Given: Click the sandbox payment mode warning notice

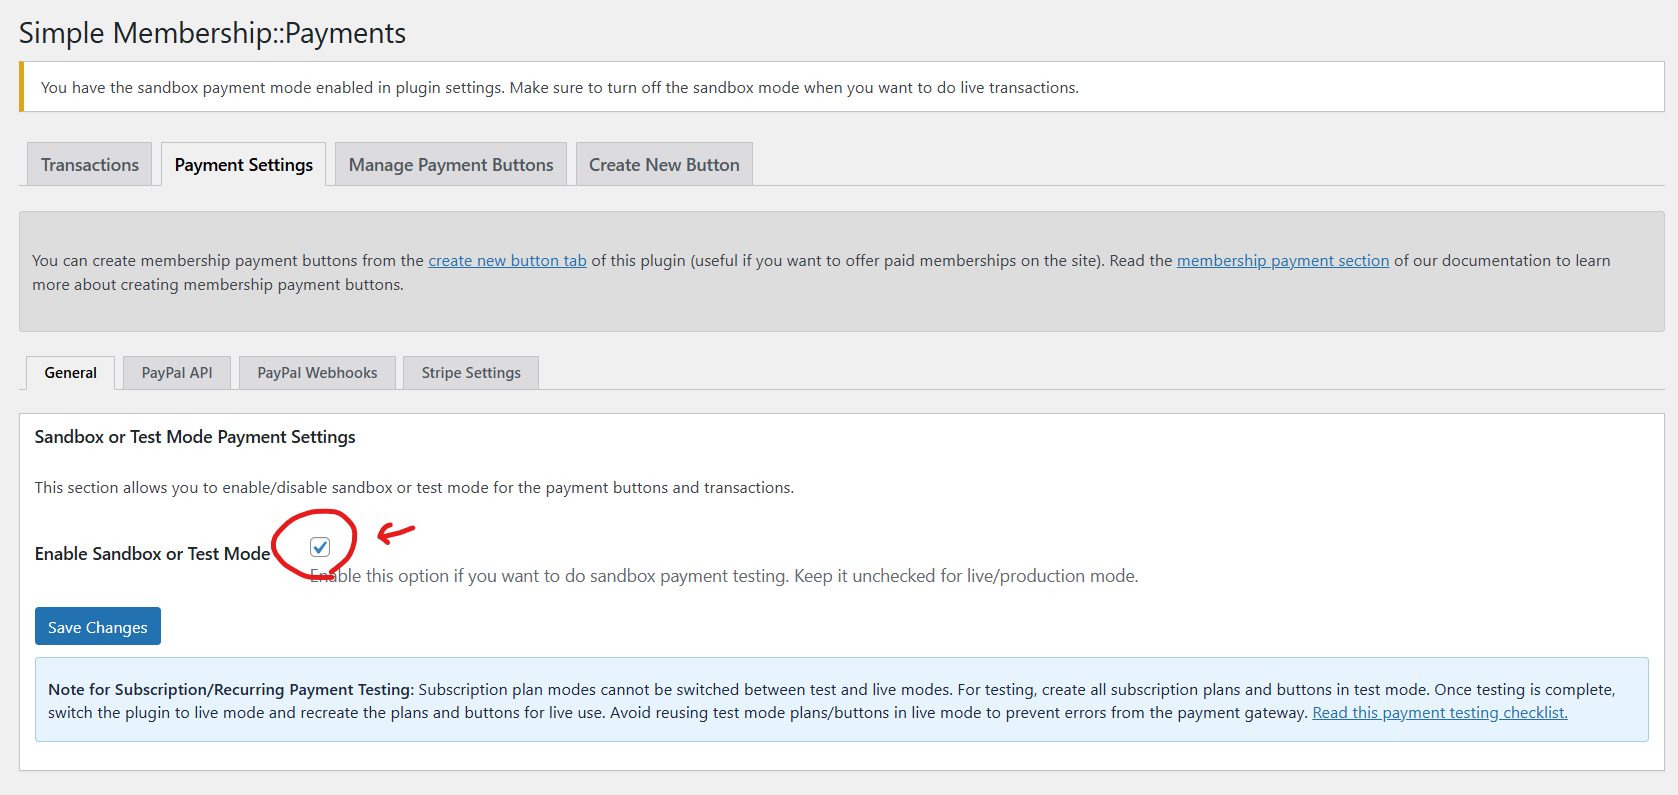Looking at the screenshot, I should click(x=560, y=88).
